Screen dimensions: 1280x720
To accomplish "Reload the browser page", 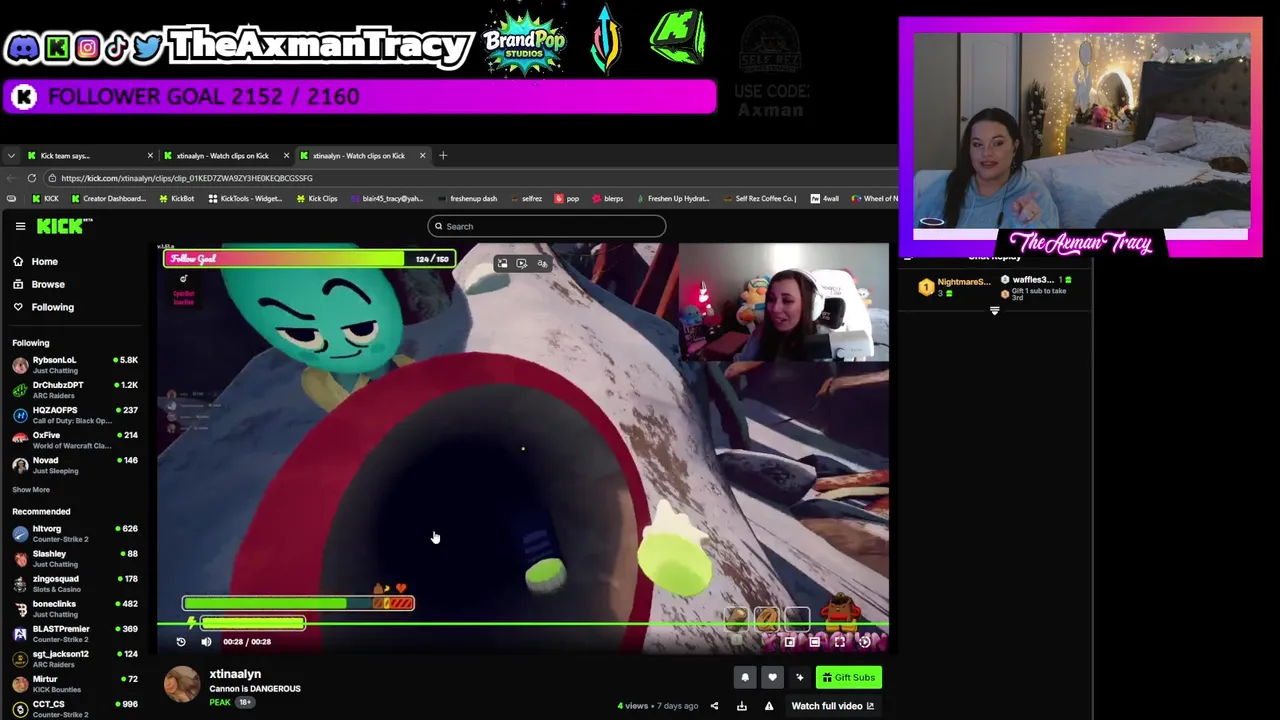I will tap(32, 178).
